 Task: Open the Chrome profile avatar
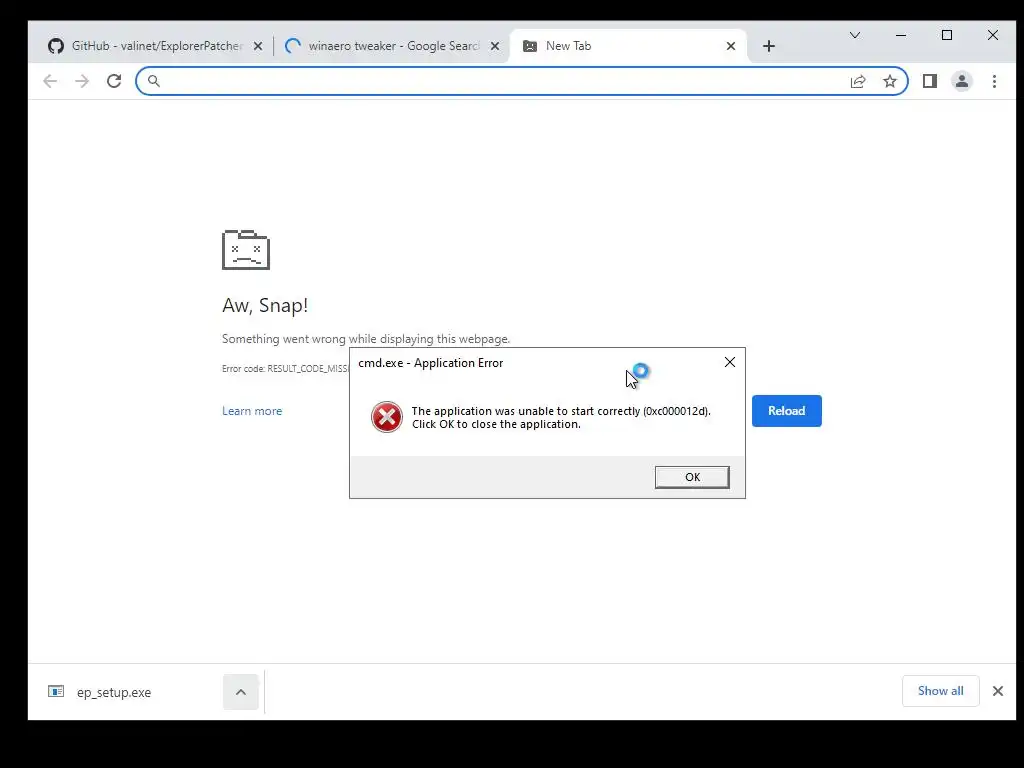click(962, 81)
